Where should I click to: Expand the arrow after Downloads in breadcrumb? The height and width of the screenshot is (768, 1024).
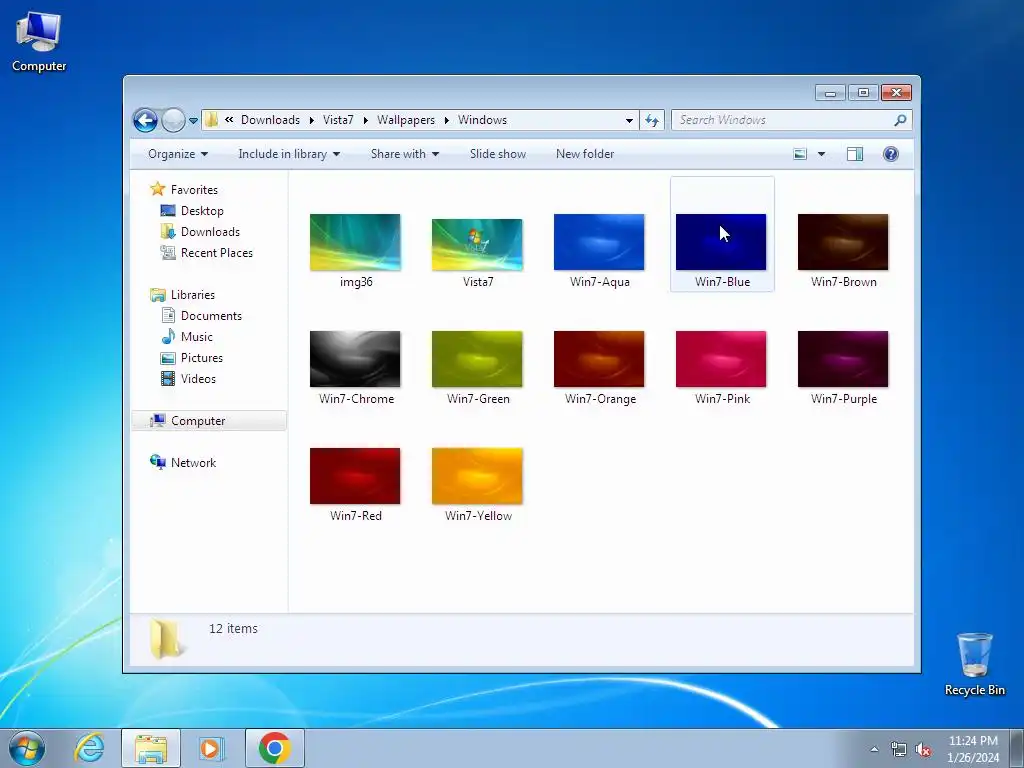tap(312, 120)
